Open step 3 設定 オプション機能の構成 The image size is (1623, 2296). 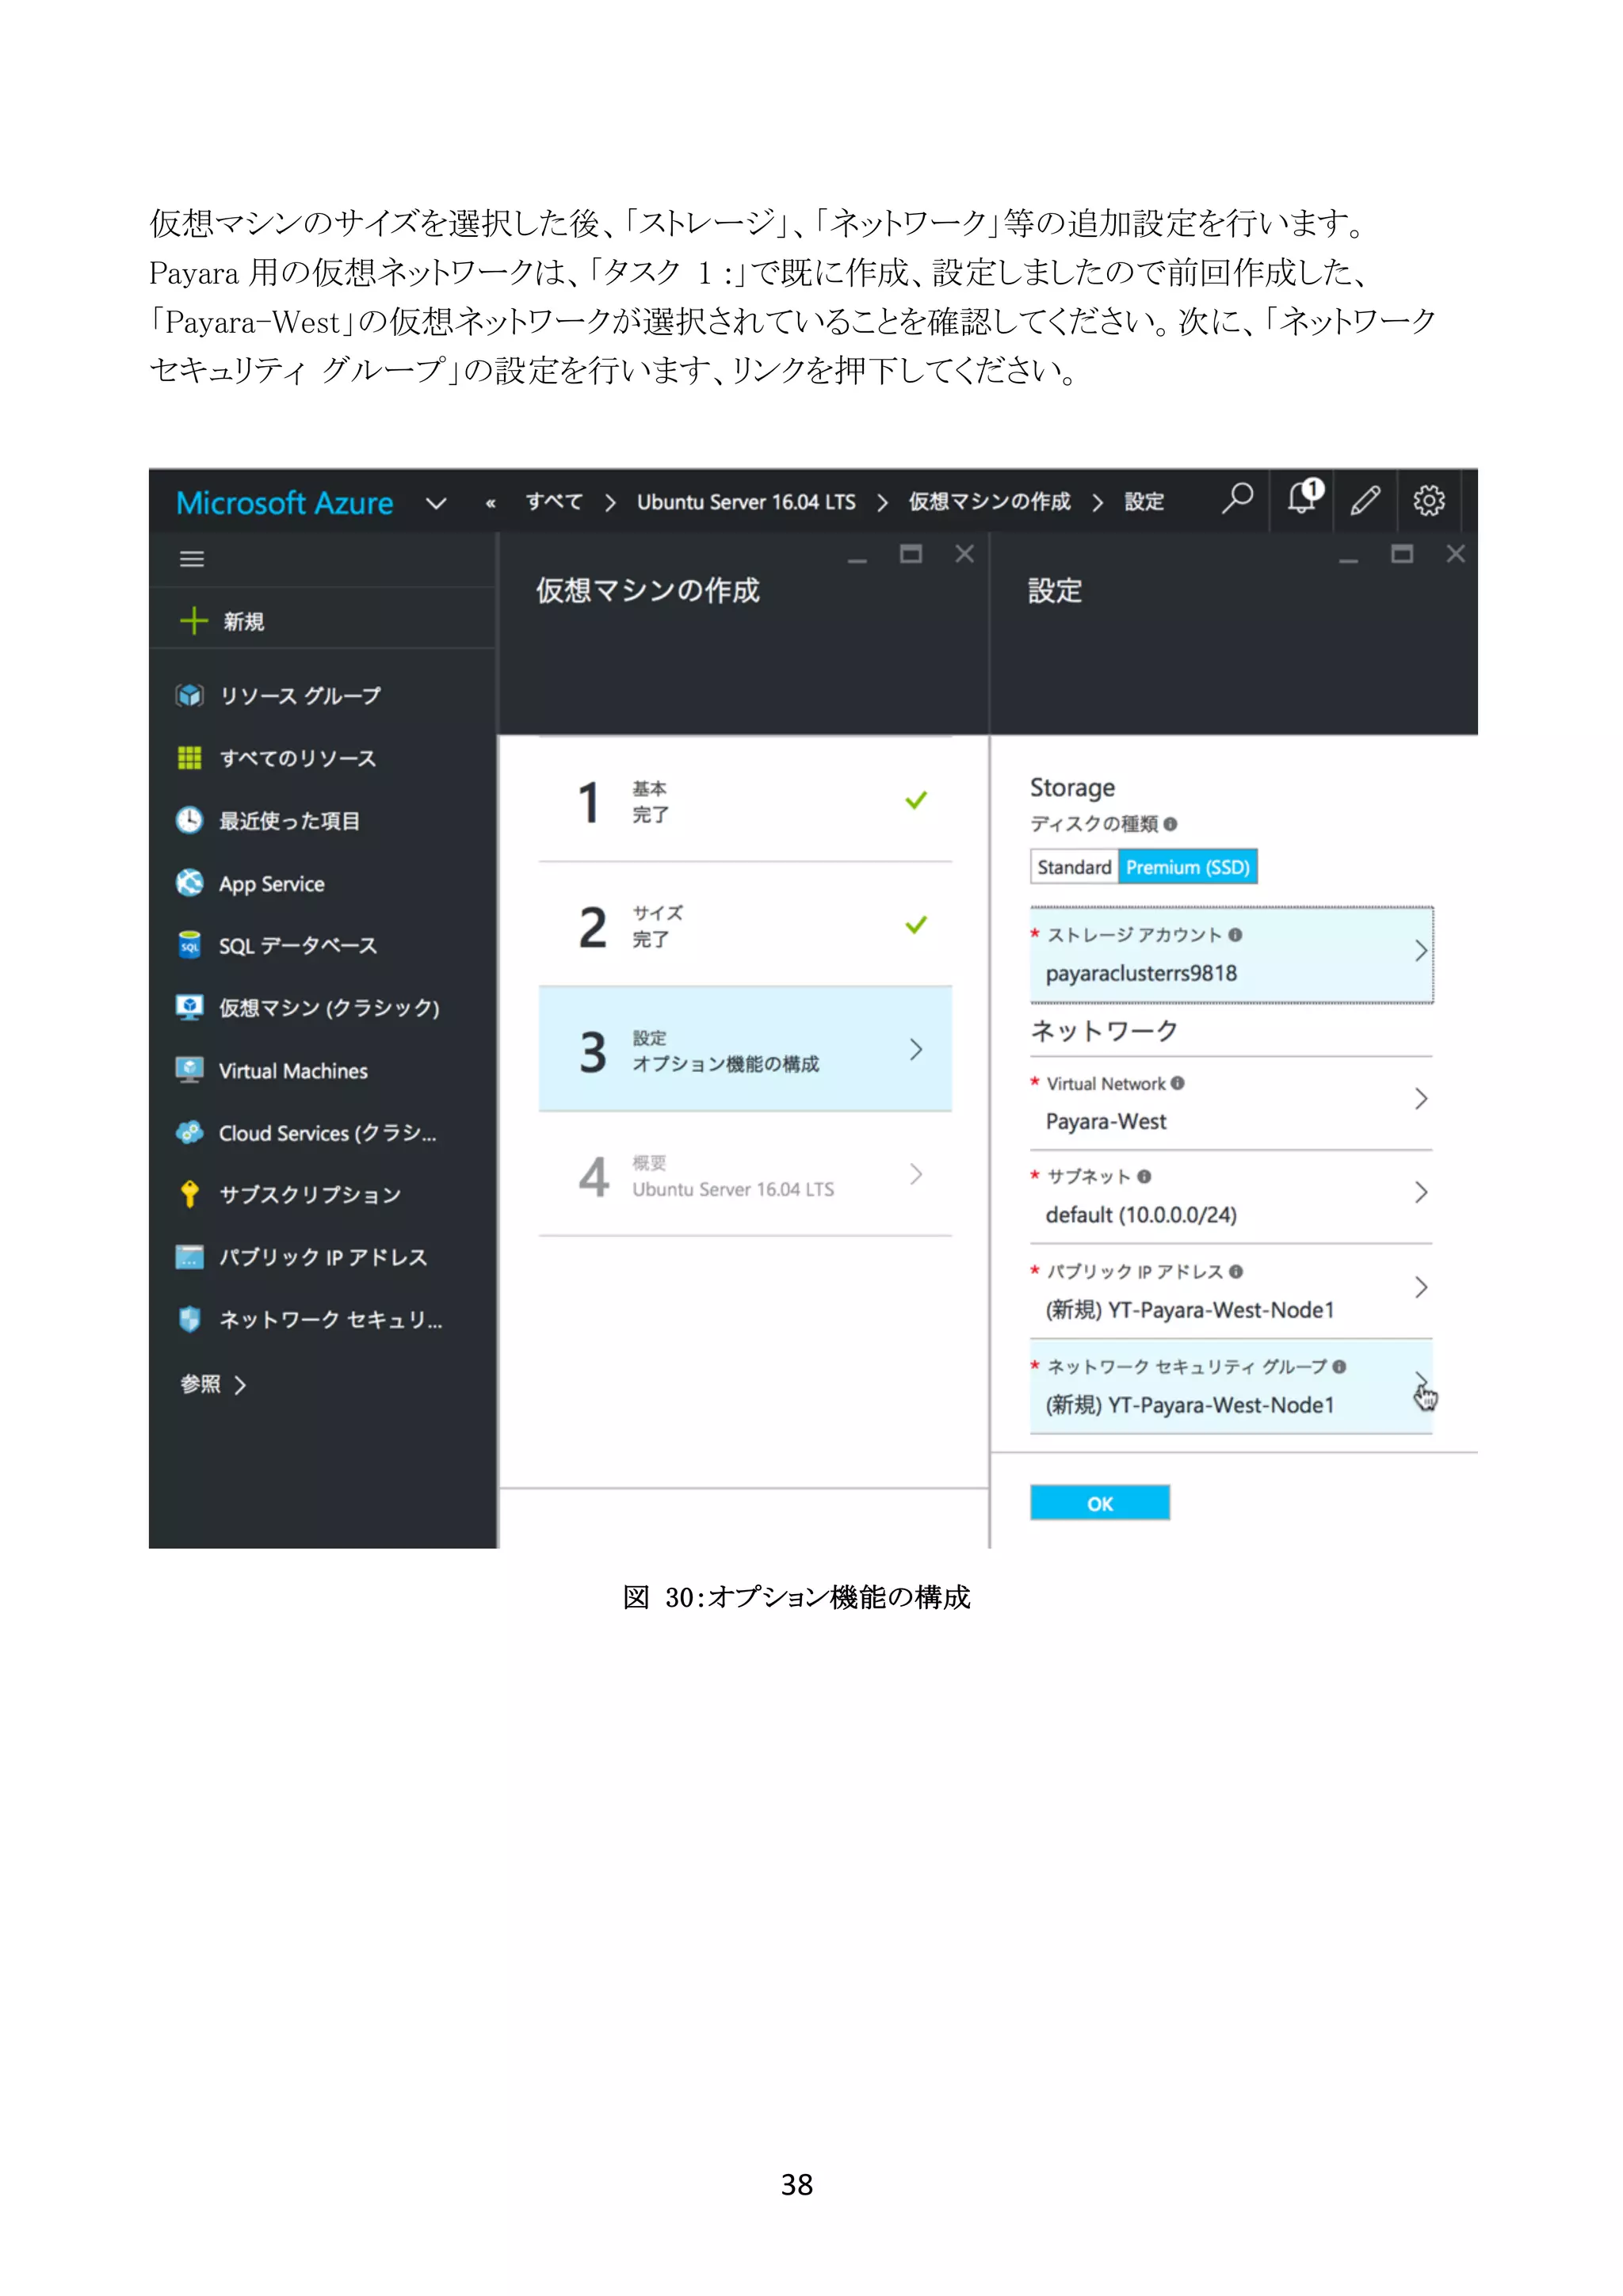745,1049
